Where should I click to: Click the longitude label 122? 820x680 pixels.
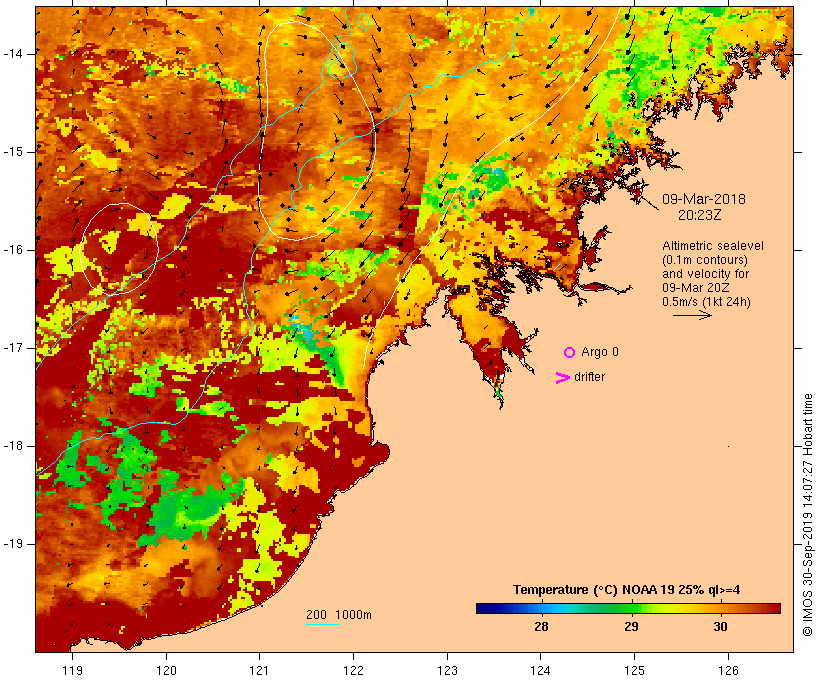(x=354, y=670)
